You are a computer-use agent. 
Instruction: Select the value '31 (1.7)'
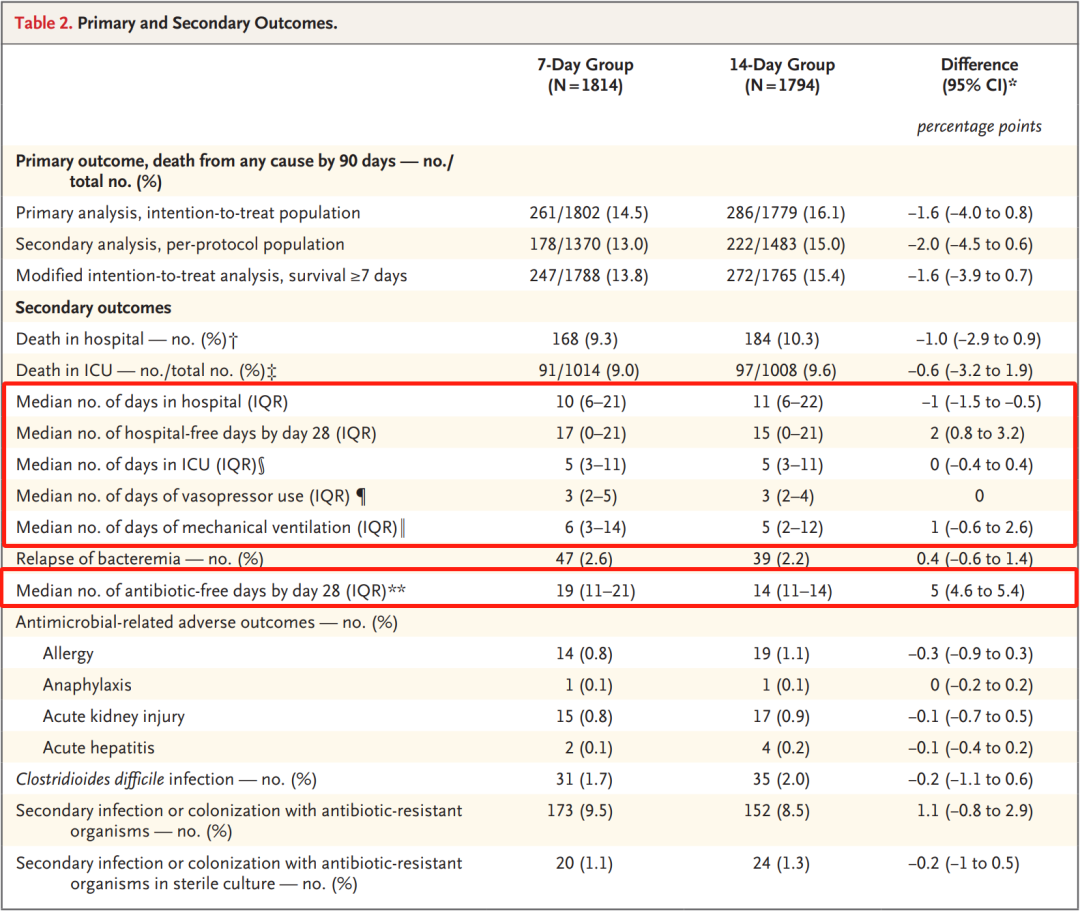(584, 779)
